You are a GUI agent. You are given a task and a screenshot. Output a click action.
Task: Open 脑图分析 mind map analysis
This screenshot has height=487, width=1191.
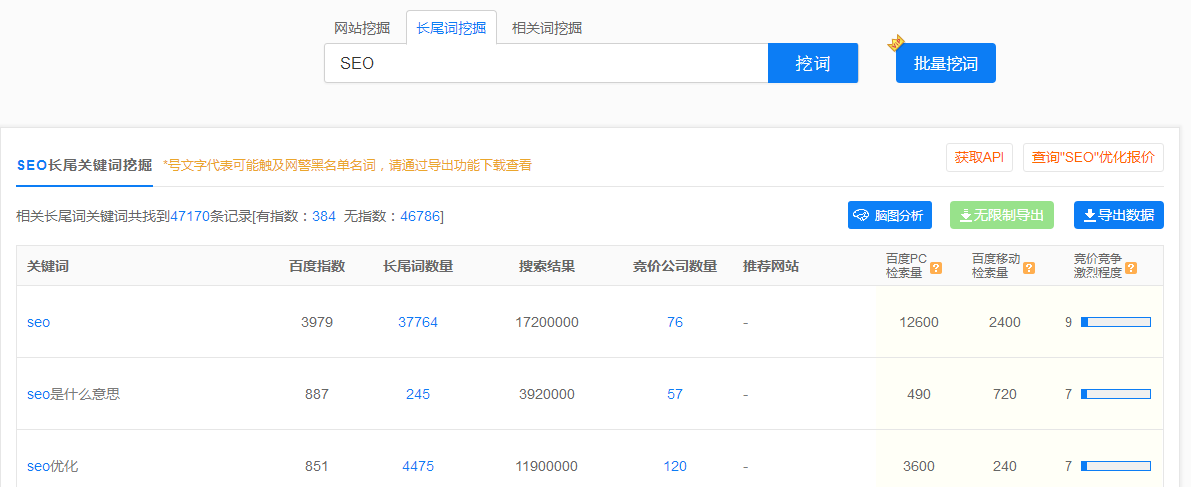[x=890, y=215]
